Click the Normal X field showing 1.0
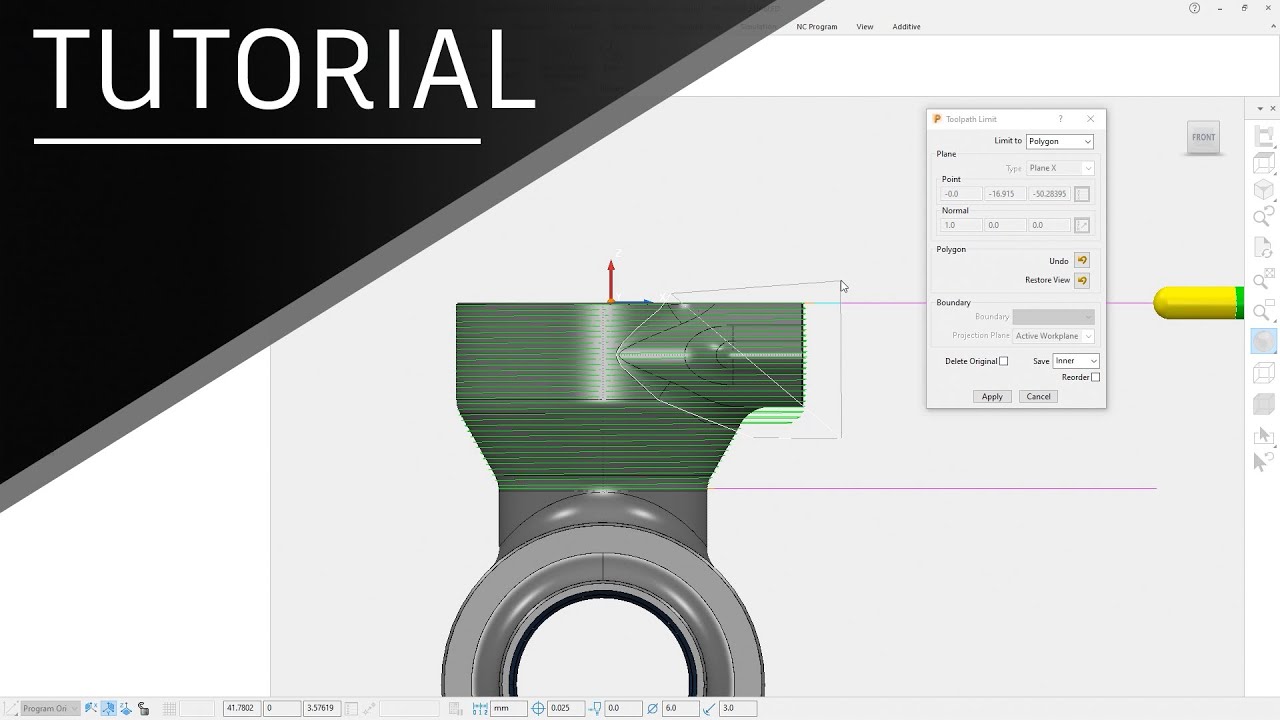 click(961, 225)
